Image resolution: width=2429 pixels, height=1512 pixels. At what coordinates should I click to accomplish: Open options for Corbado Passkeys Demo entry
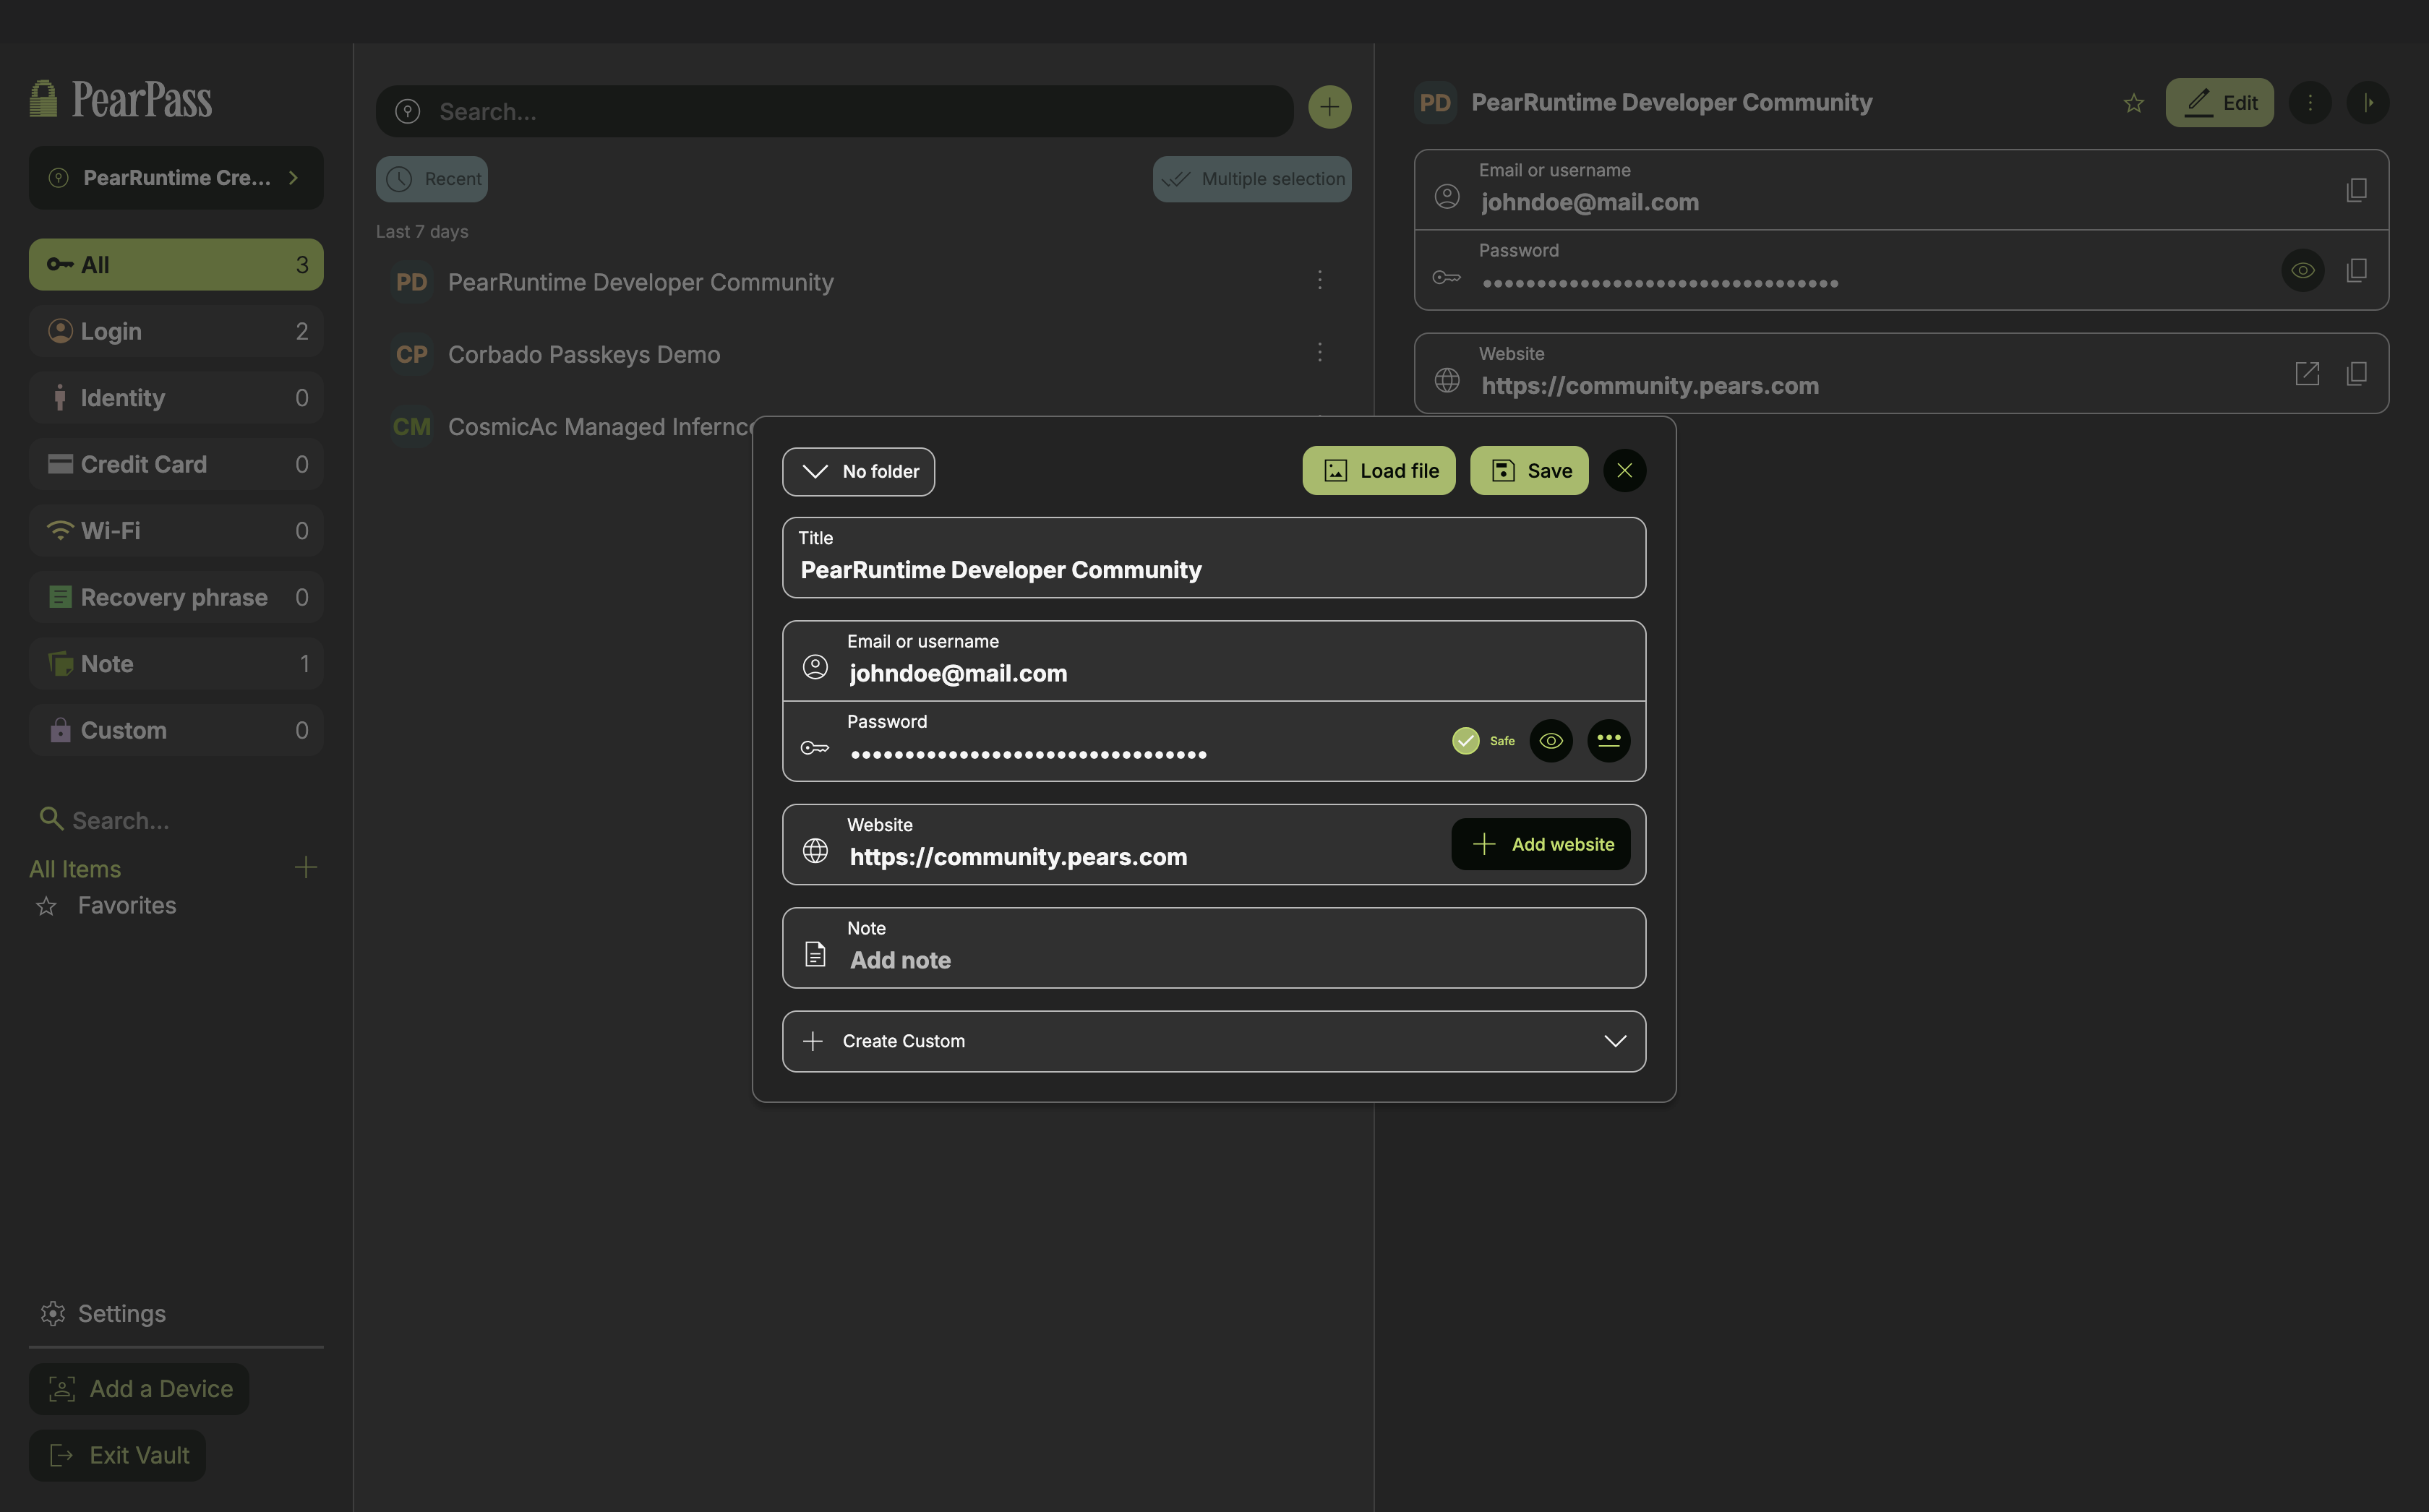coord(1319,353)
